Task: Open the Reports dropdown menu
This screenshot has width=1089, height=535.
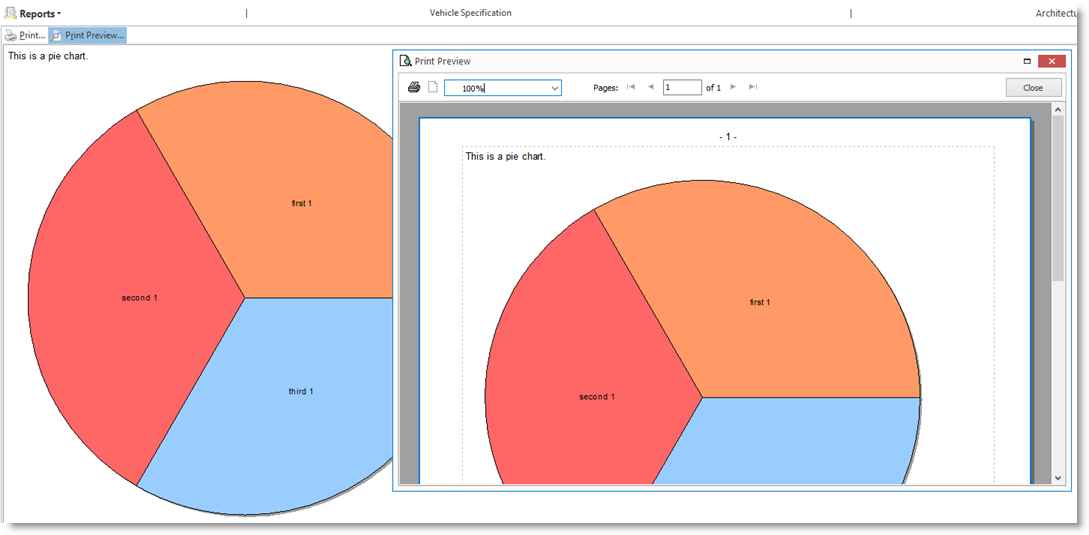Action: coord(40,13)
